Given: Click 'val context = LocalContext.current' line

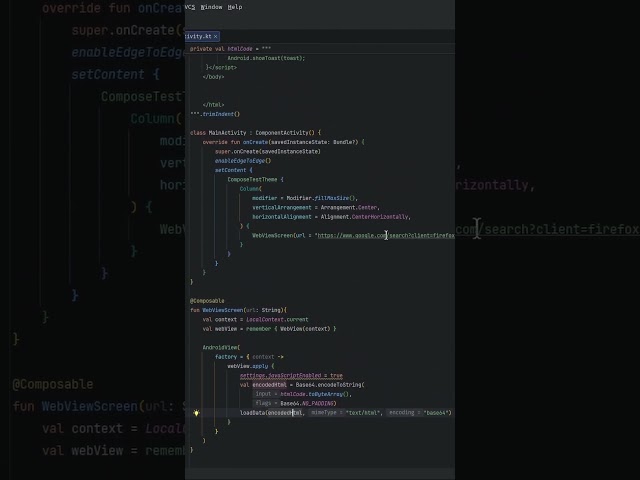Looking at the screenshot, I should click(256, 320).
